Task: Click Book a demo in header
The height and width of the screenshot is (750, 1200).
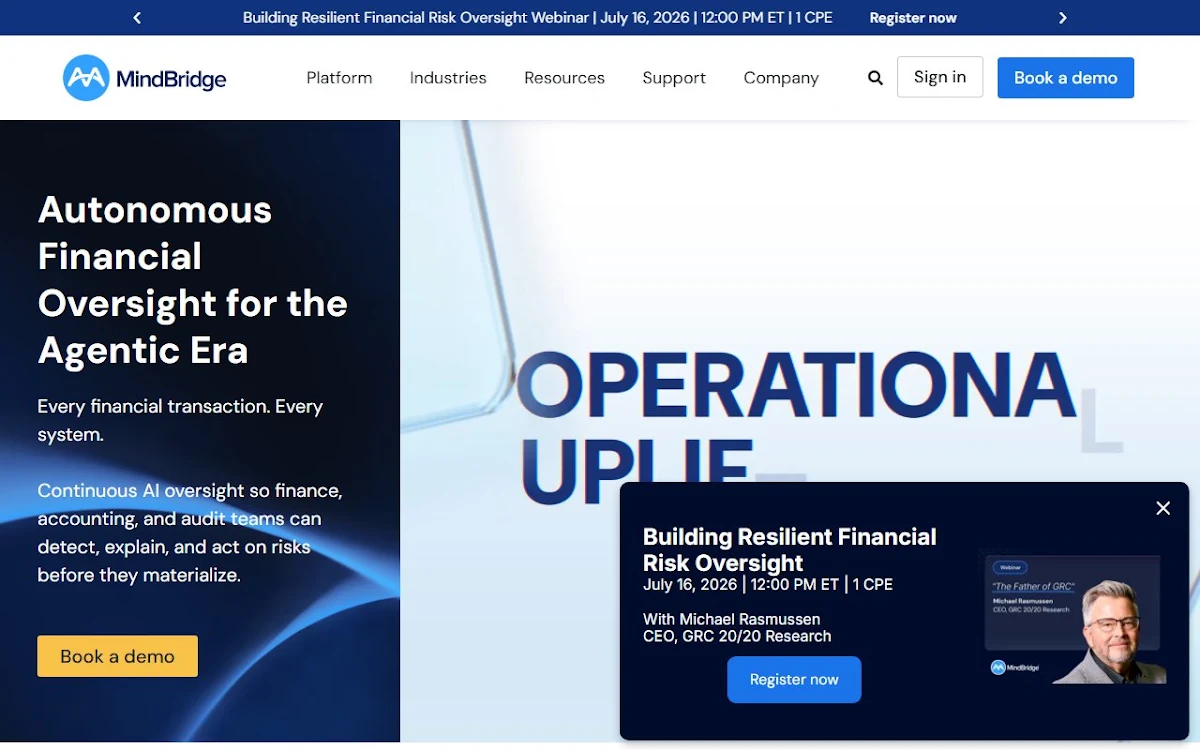Action: 1066,77
